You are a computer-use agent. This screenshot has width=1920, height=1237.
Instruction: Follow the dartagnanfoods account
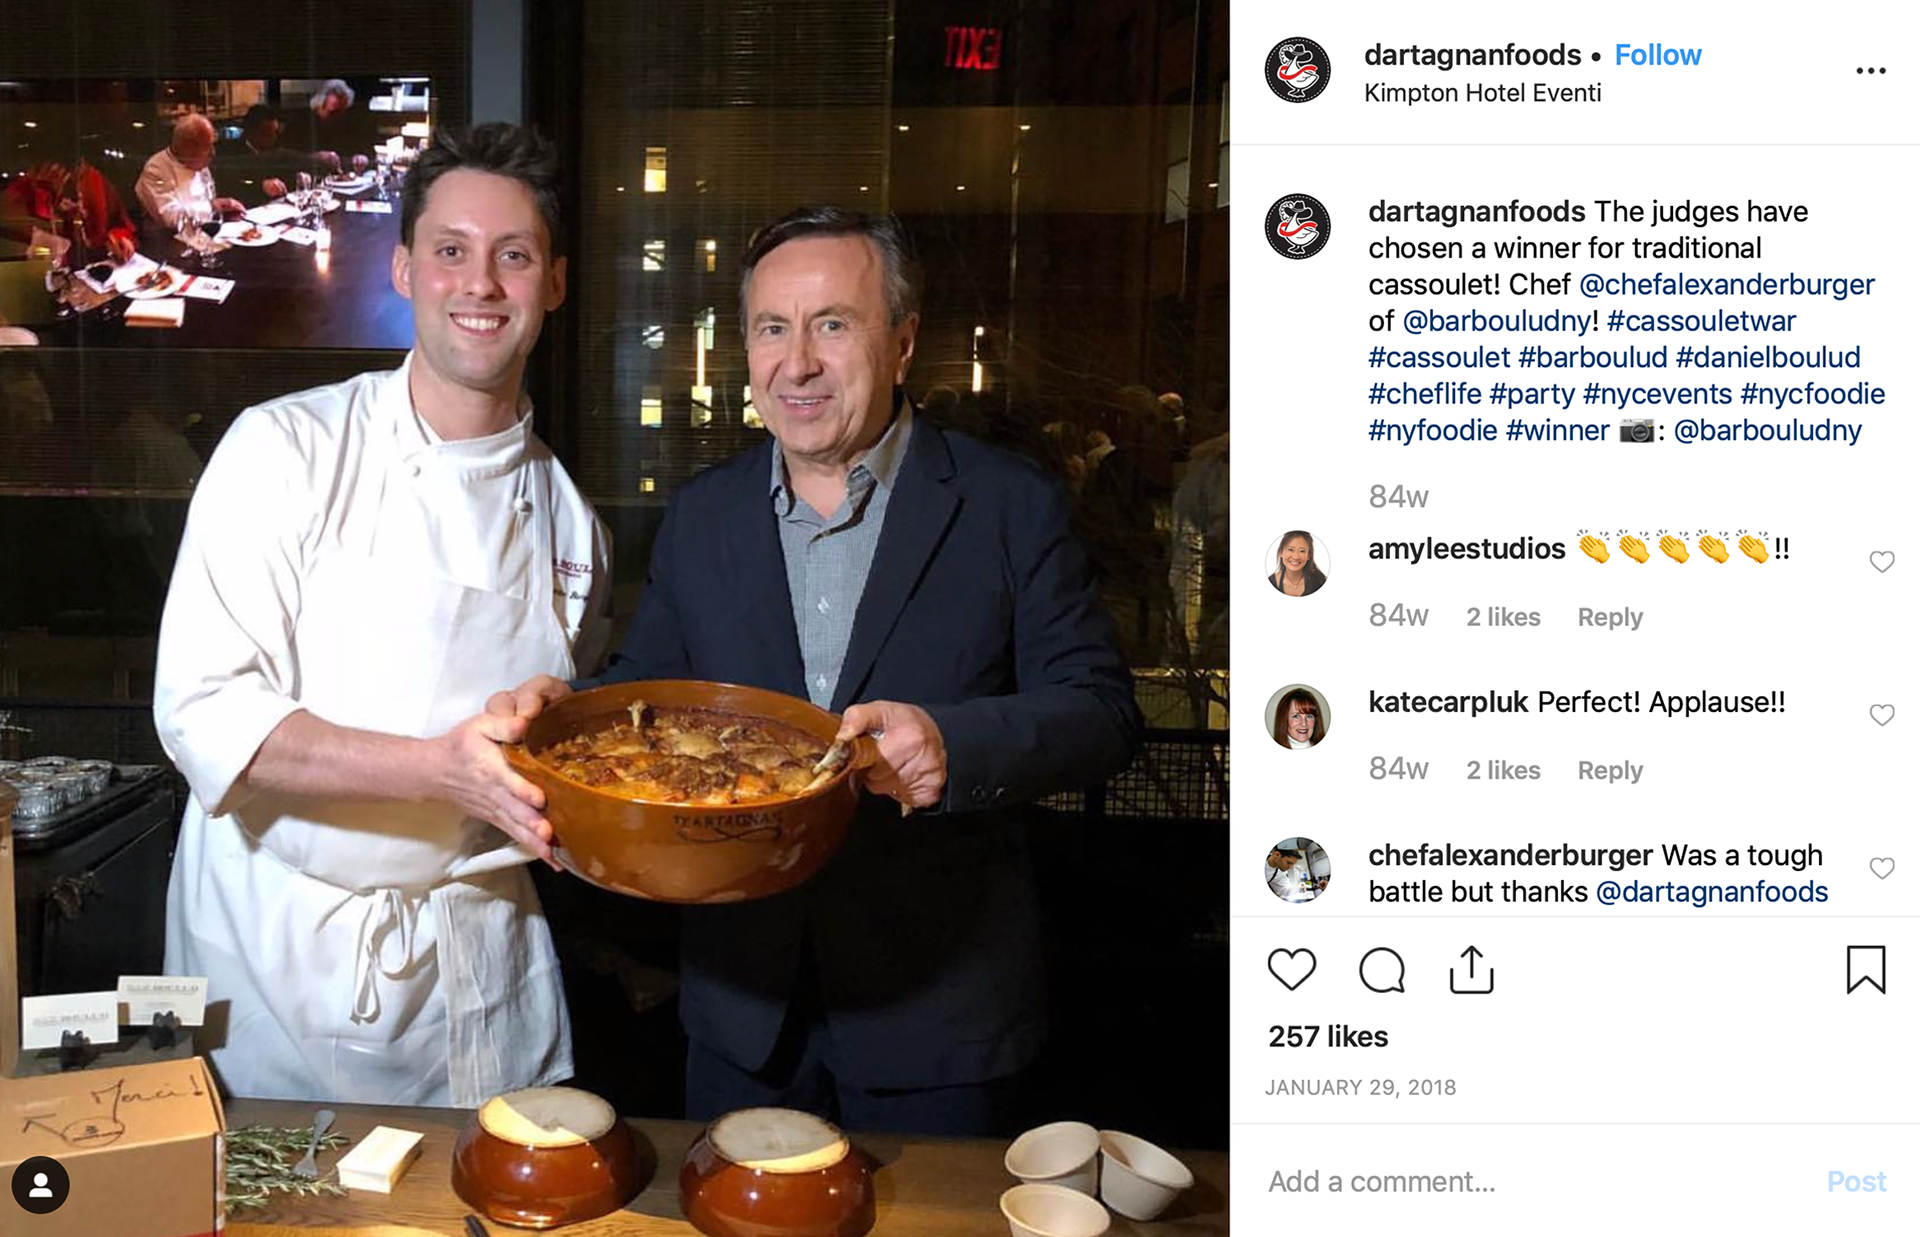coord(1657,55)
